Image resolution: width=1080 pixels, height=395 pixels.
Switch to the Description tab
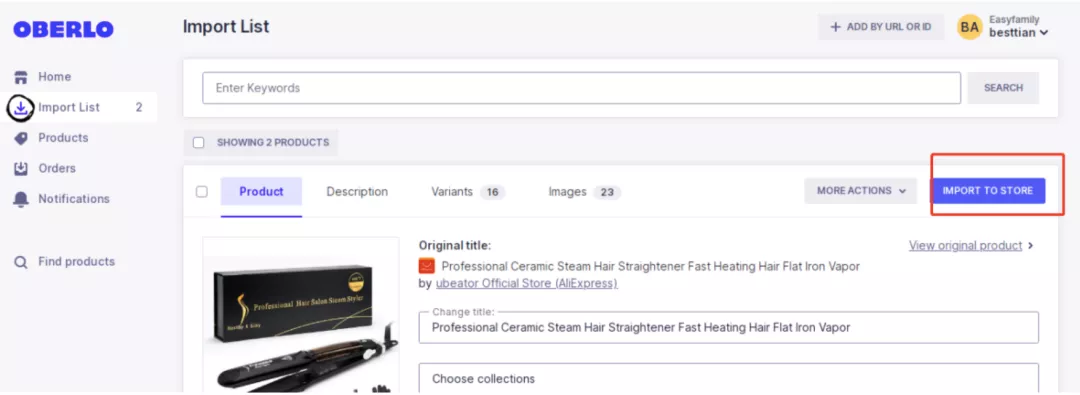tap(357, 192)
